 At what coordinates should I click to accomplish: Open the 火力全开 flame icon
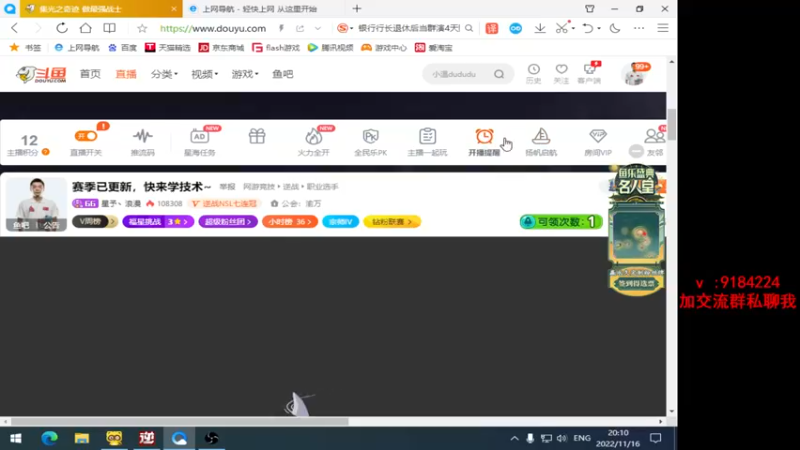314,136
